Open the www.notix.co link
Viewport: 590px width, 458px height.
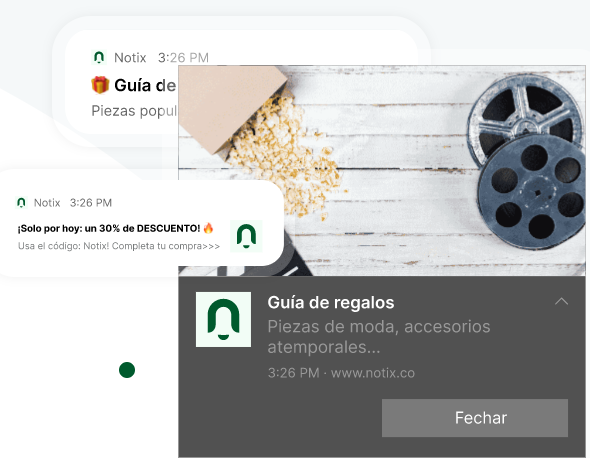point(373,373)
